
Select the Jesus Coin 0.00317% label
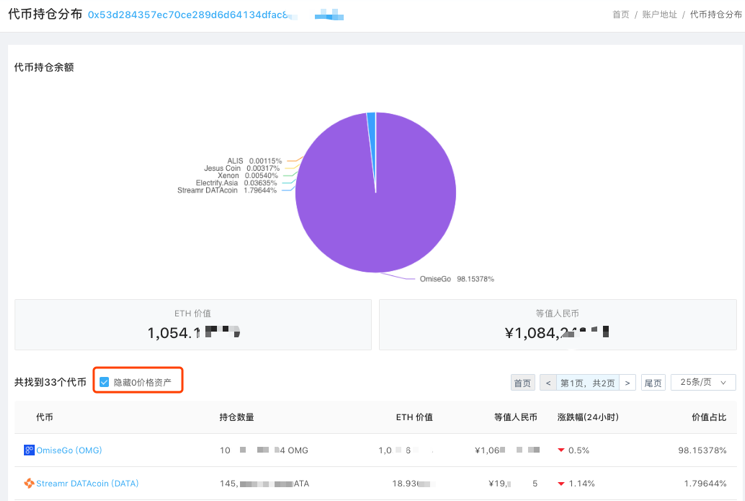(x=242, y=168)
